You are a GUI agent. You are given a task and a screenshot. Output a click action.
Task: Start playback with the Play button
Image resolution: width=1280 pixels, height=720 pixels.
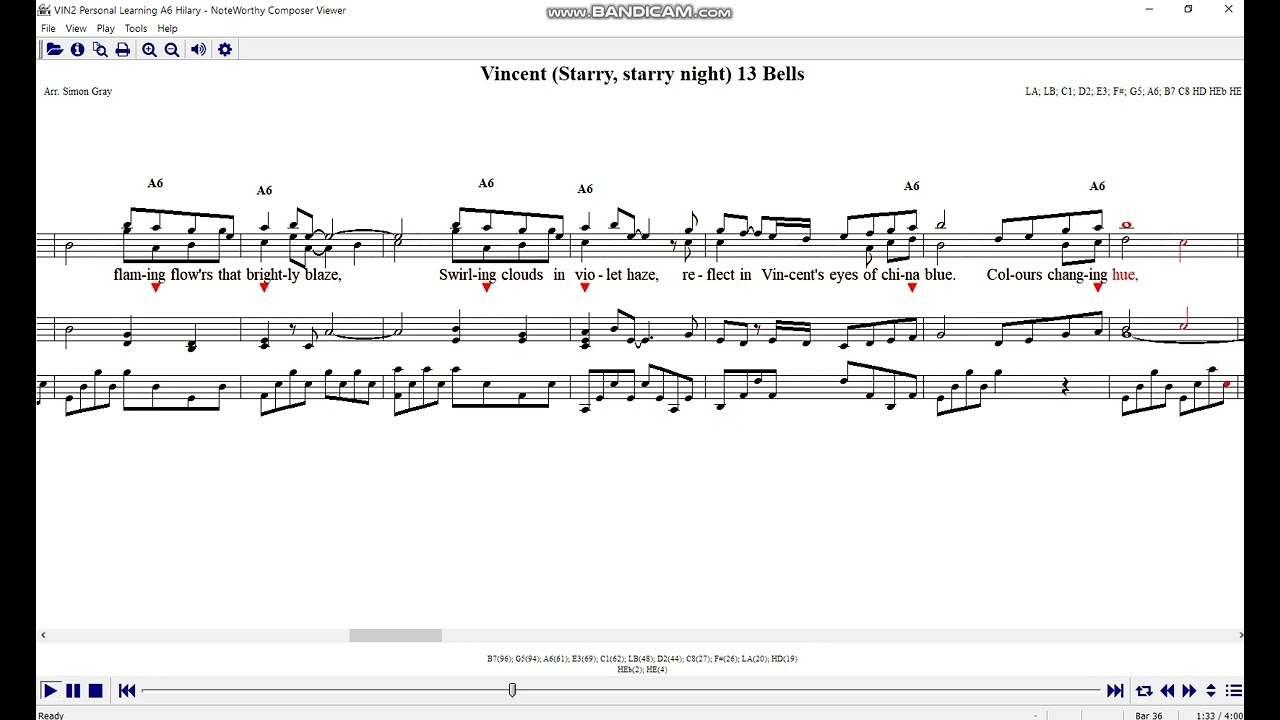50,691
